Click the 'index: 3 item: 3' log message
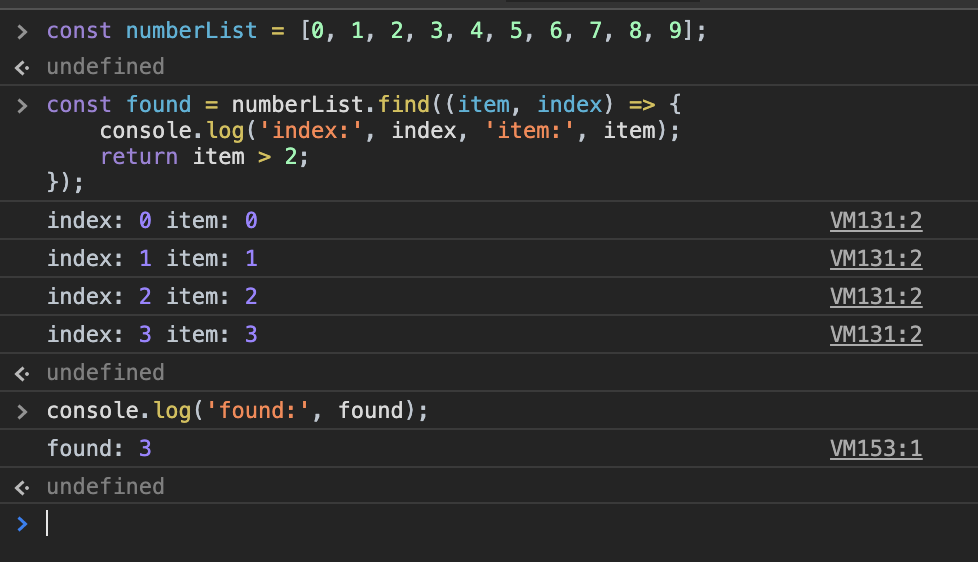Viewport: 978px width, 562px height. 152,334
